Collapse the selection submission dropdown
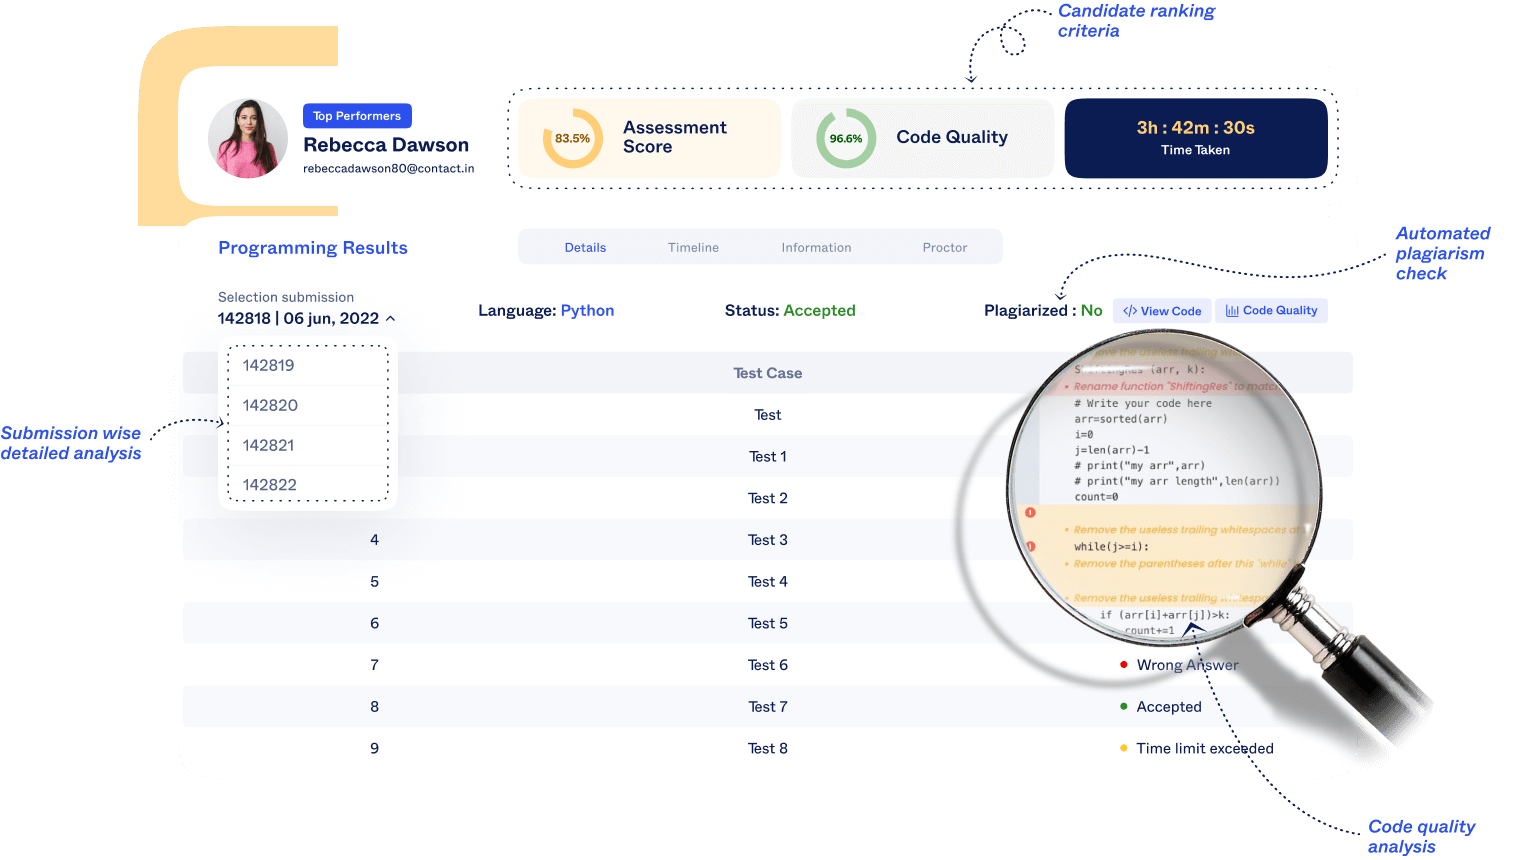The image size is (1520, 860). click(x=390, y=318)
